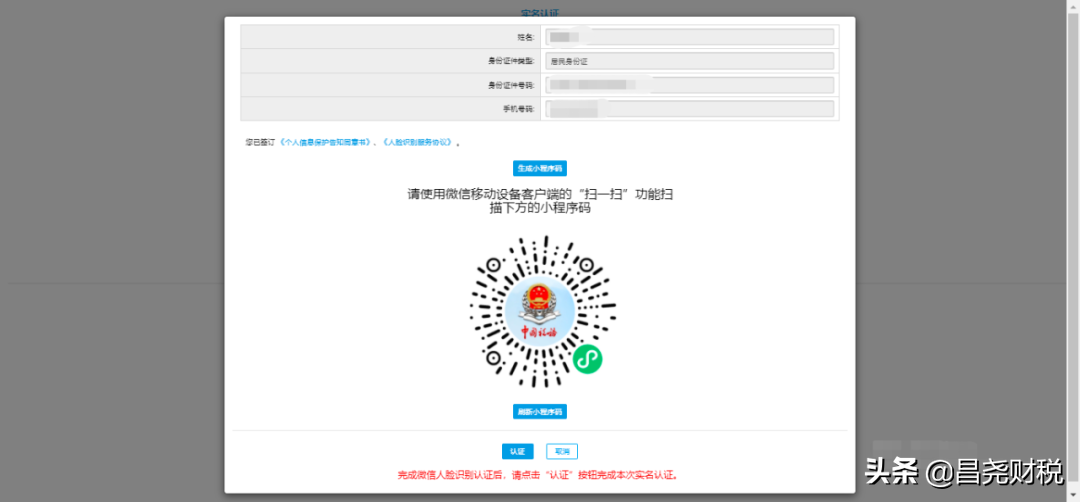The width and height of the screenshot is (1080, 502).
Task: Click the 身份证件类型 label text
Action: 512,61
